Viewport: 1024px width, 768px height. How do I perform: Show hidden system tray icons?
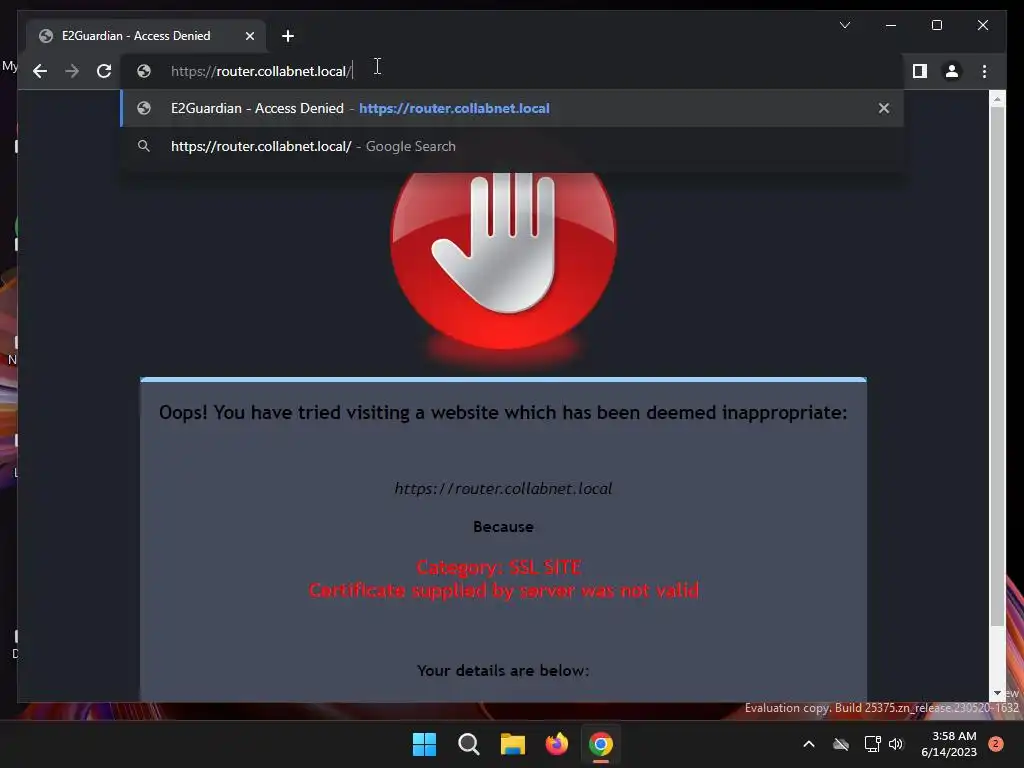point(808,744)
